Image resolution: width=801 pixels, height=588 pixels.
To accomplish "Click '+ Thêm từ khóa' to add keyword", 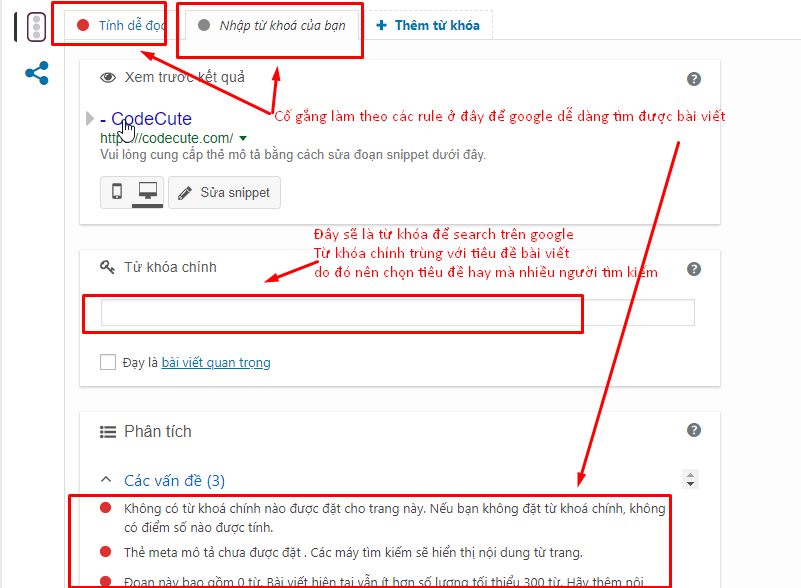I will (x=427, y=26).
